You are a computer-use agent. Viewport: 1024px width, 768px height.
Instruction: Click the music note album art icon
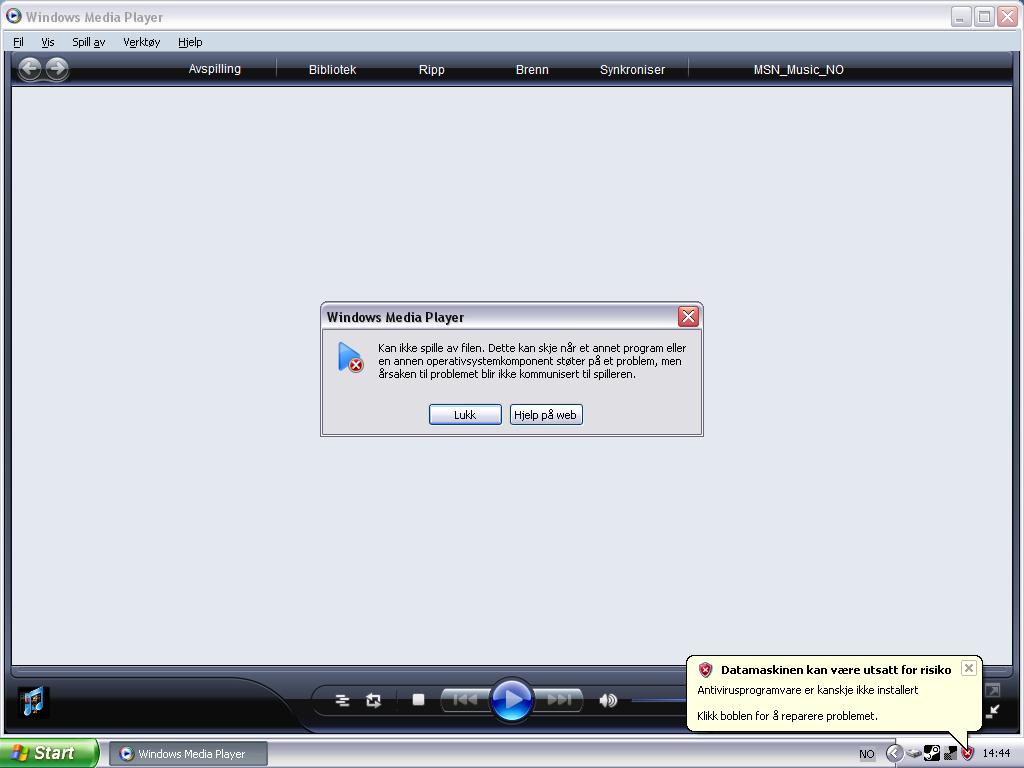pyautogui.click(x=32, y=702)
